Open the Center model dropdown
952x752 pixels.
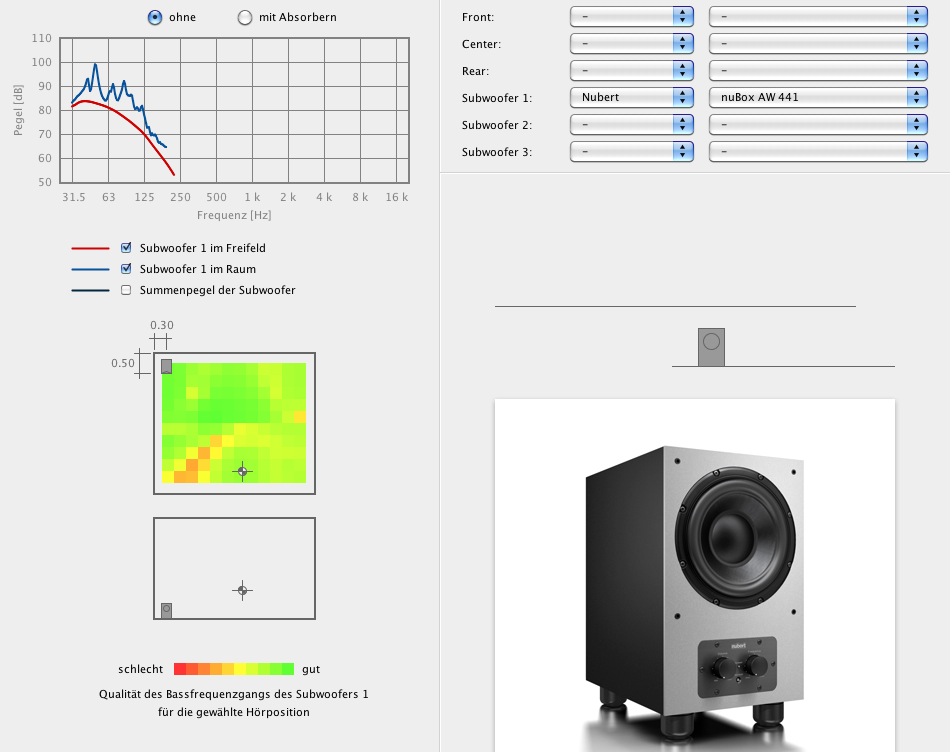tap(818, 44)
